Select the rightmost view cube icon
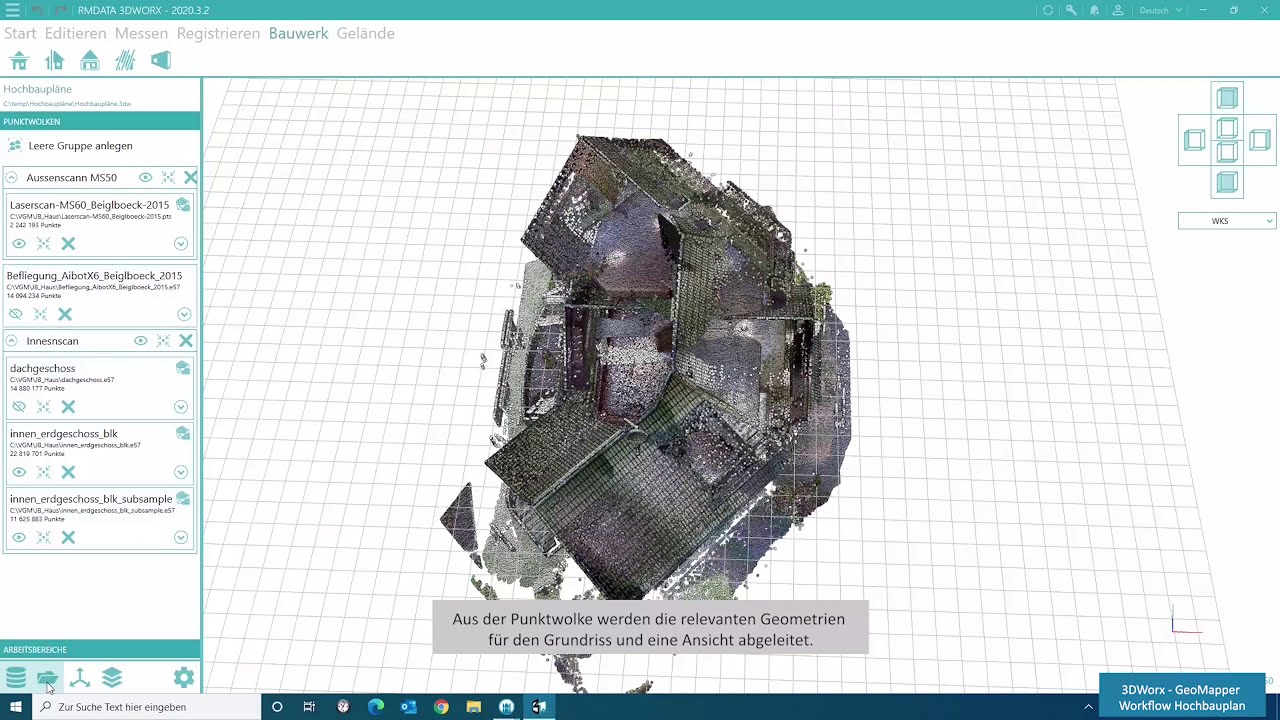Viewport: 1280px width, 720px height. [x=1260, y=141]
